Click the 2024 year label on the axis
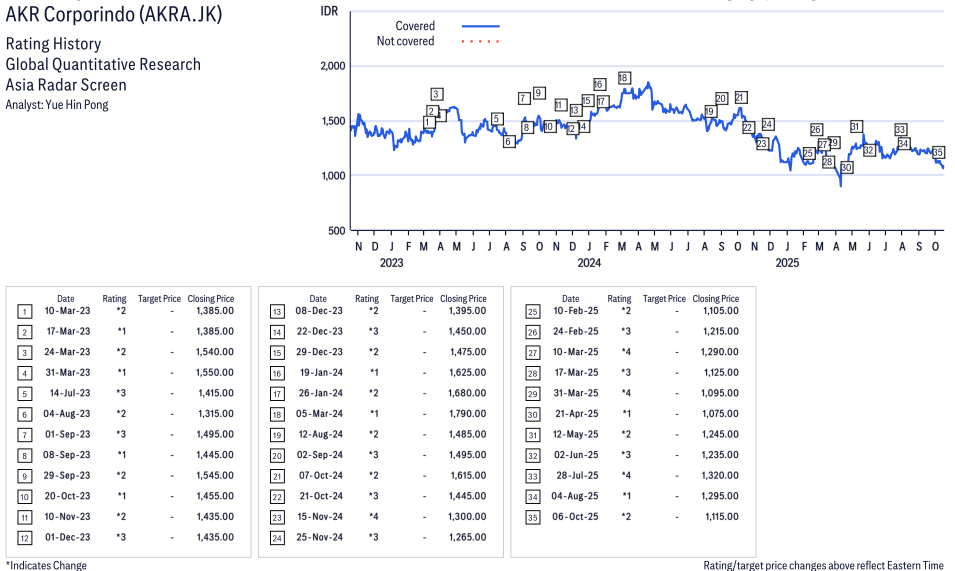The height and width of the screenshot is (571, 955). pyautogui.click(x=589, y=263)
